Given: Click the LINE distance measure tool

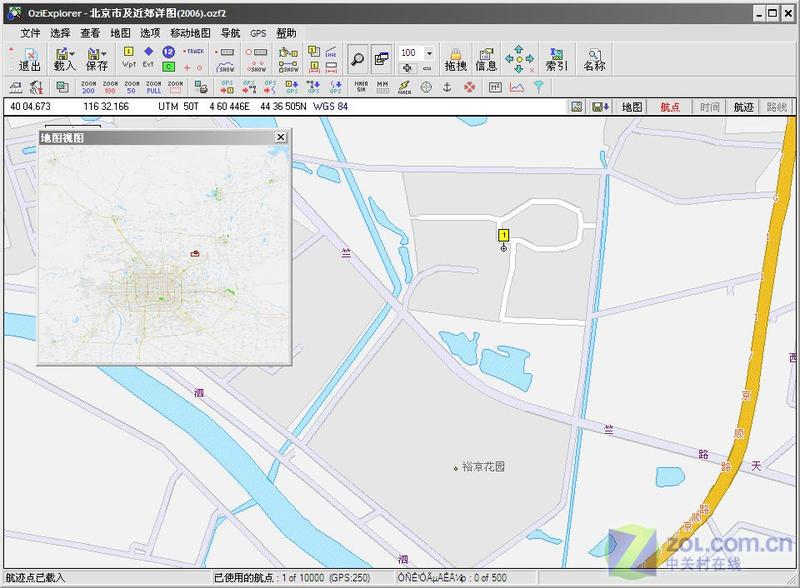Looking at the screenshot, I should click(331, 51).
